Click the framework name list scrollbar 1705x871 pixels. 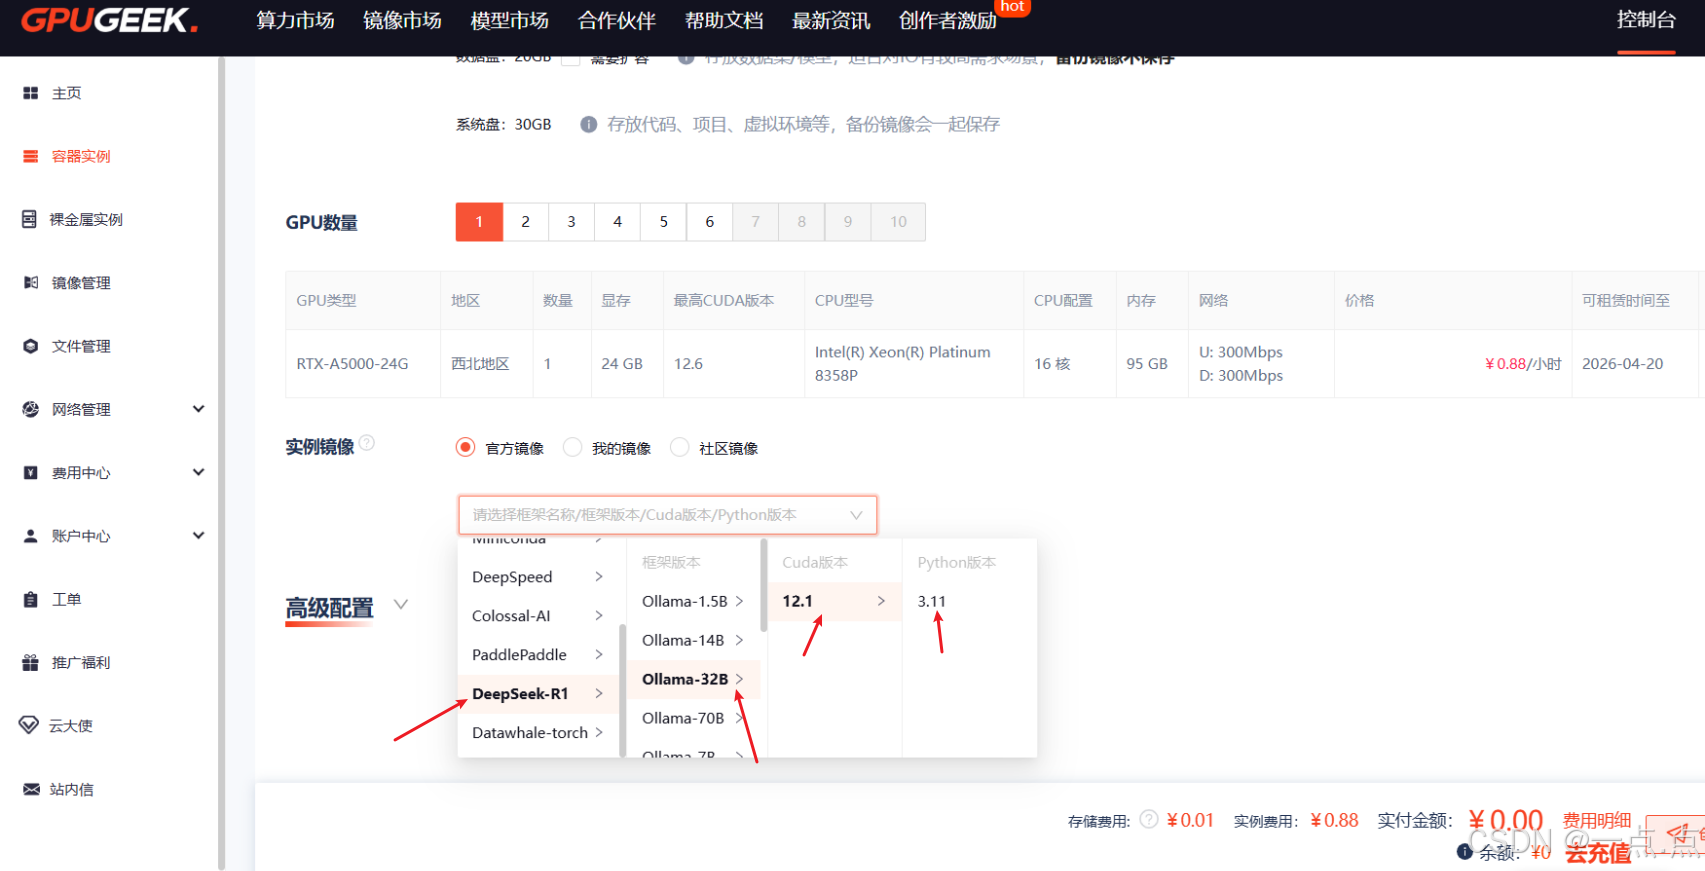point(622,690)
